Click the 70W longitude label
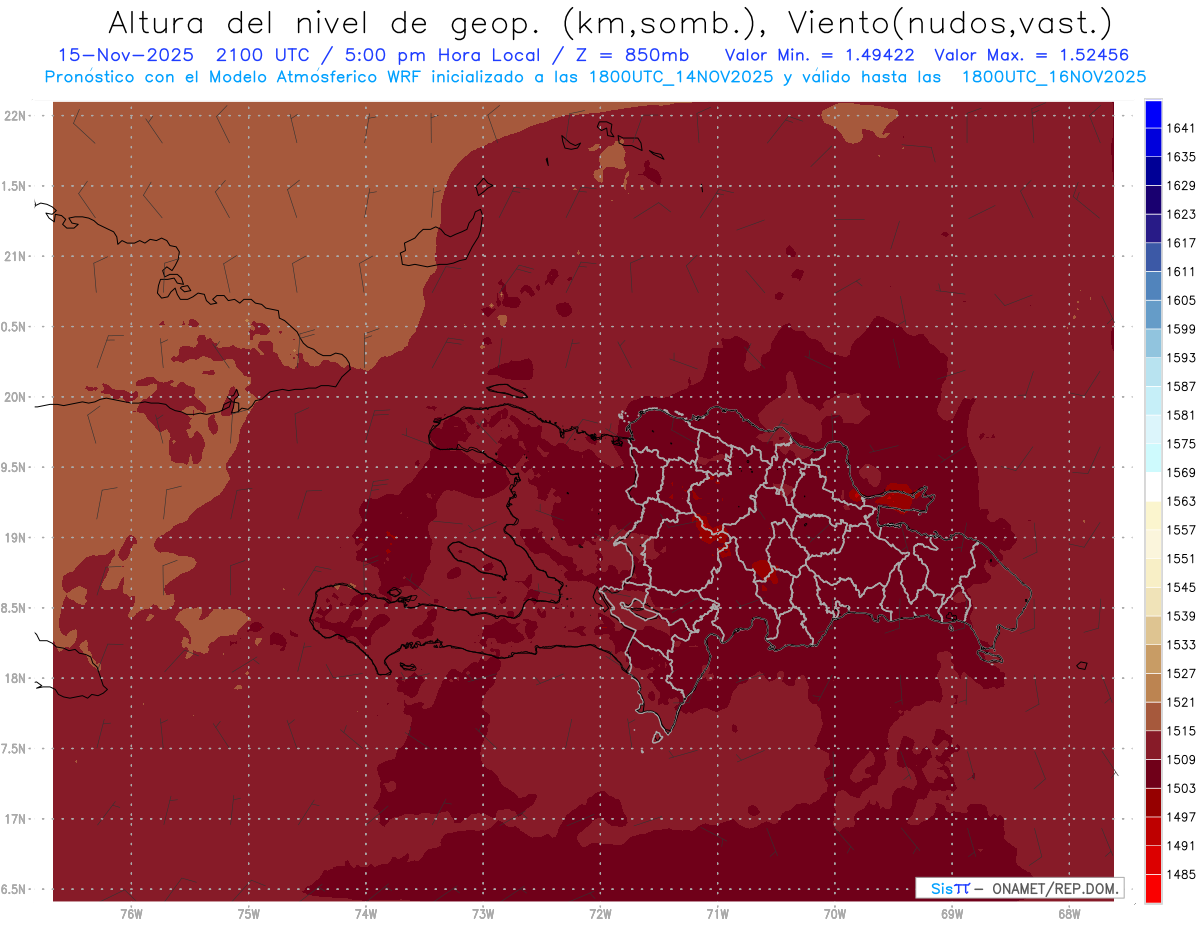The image size is (1200, 927). (x=835, y=914)
